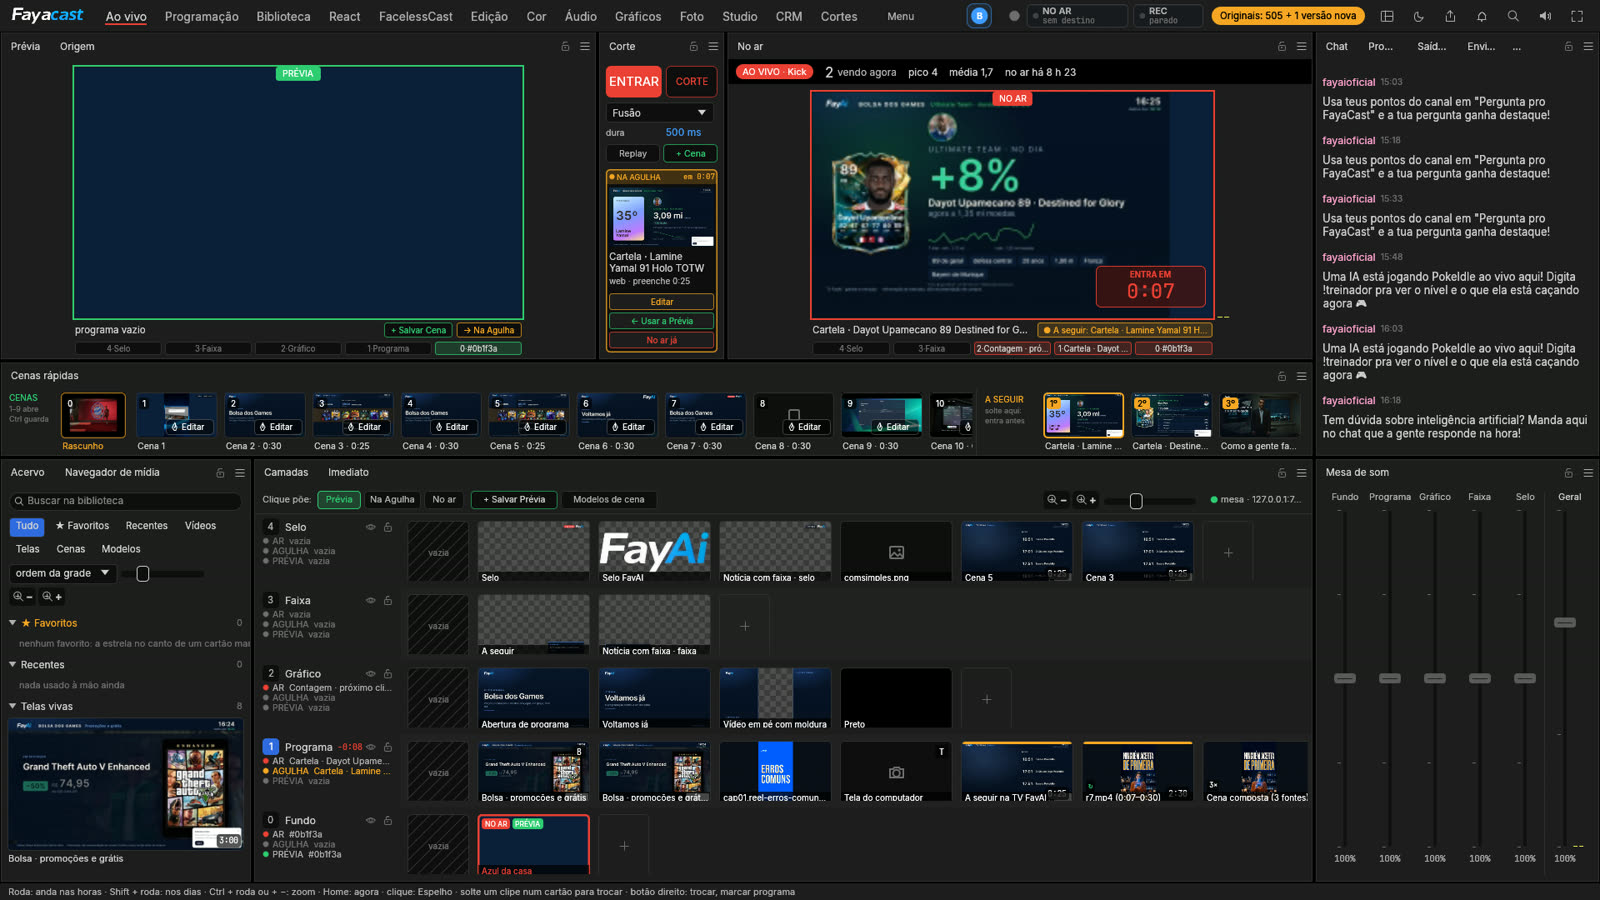Image resolution: width=1600 pixels, height=900 pixels.
Task: Click the 'Buscar na biblioteca' search field
Action: 125,500
